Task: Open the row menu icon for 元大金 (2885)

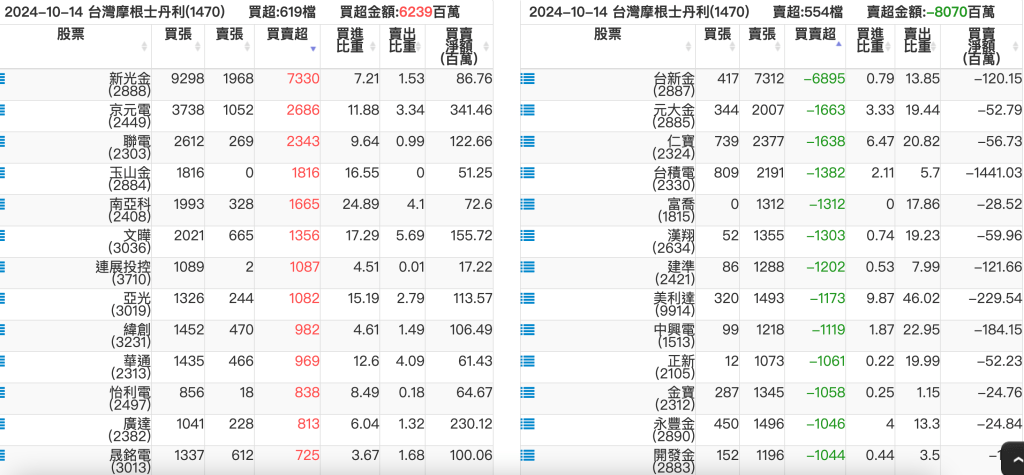Action: [x=528, y=110]
